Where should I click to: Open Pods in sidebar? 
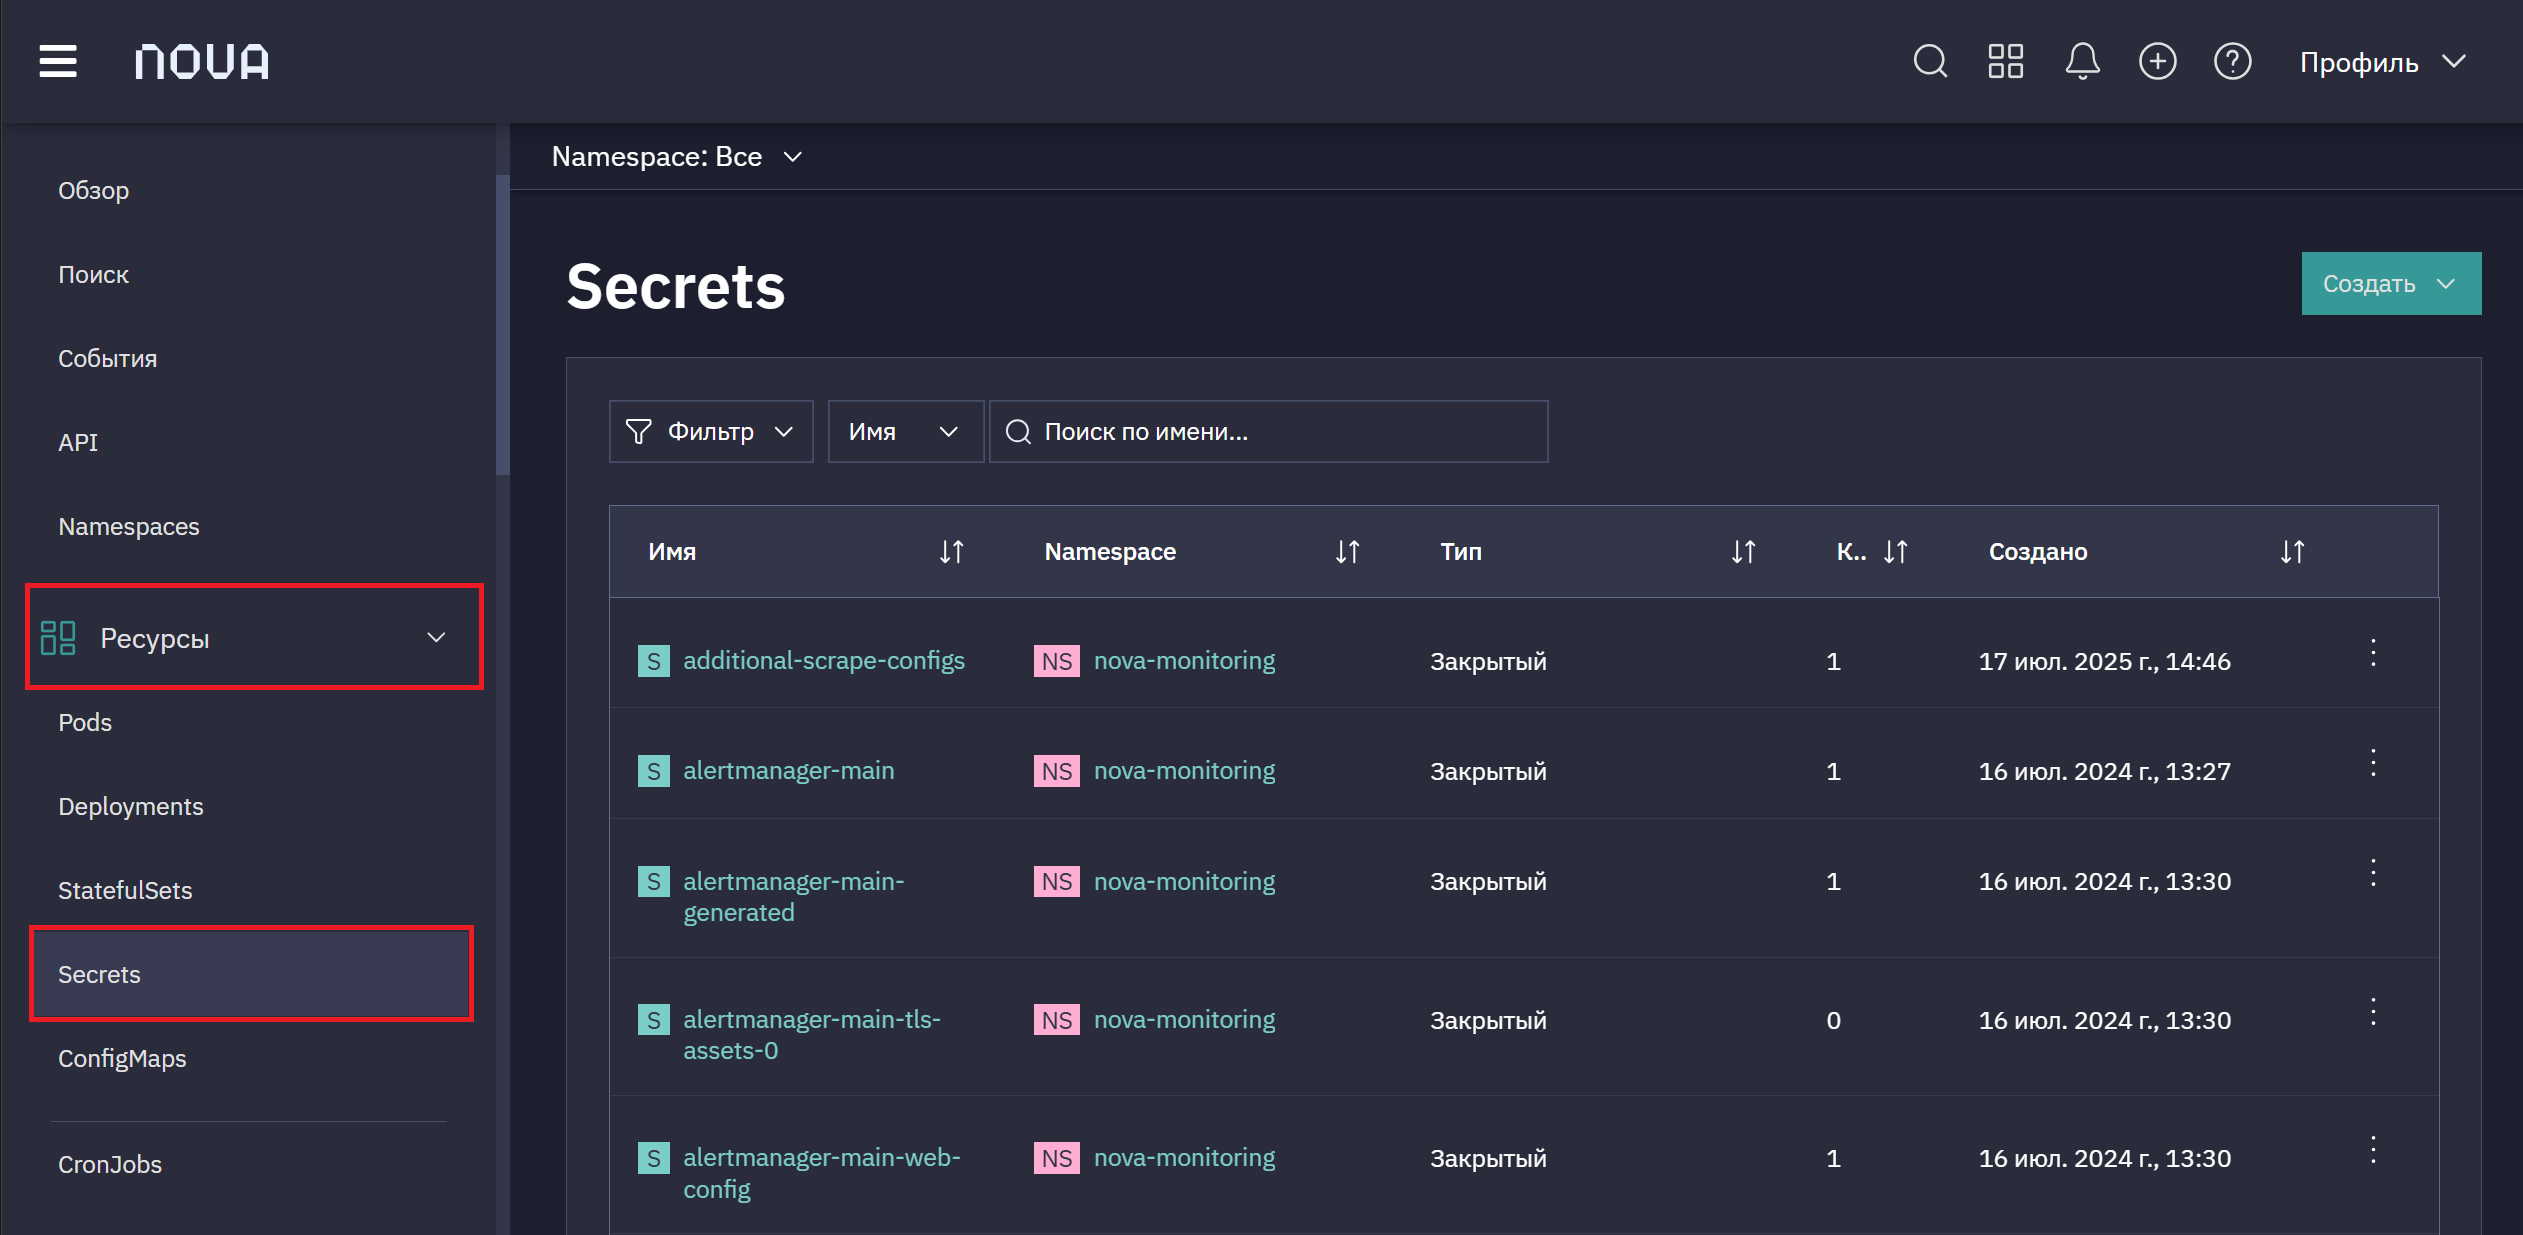[85, 722]
